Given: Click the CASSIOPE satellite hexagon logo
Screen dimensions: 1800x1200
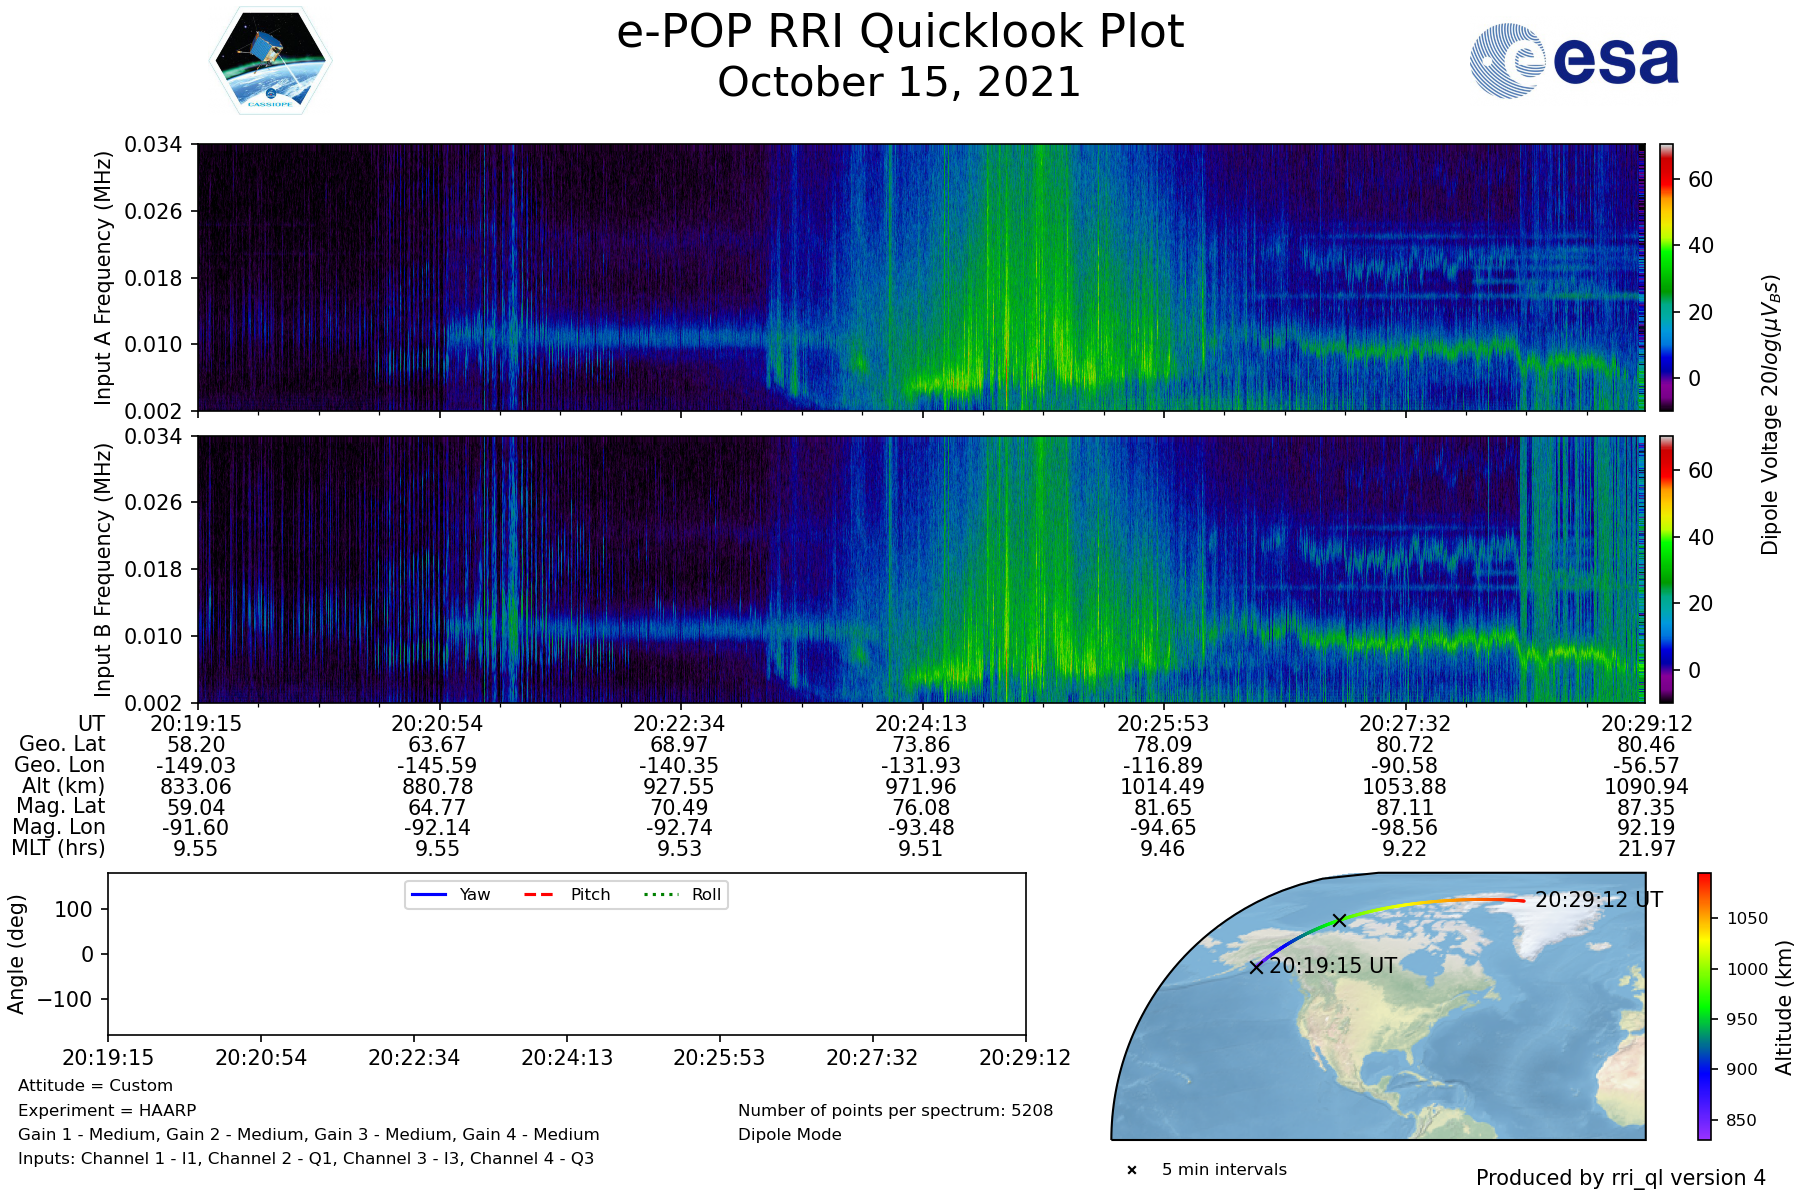Looking at the screenshot, I should point(270,61).
